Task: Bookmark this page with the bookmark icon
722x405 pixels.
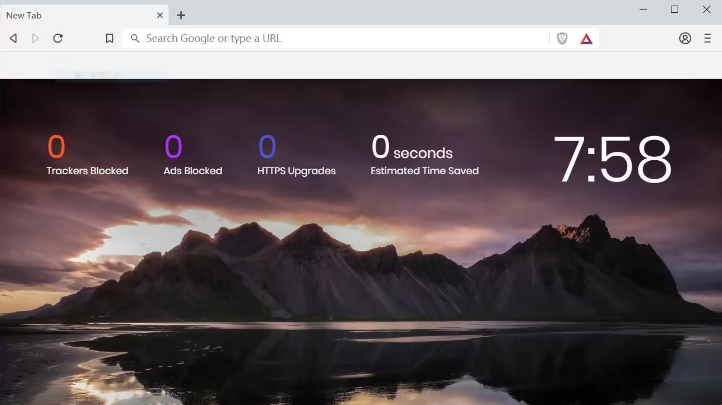Action: pyautogui.click(x=109, y=38)
